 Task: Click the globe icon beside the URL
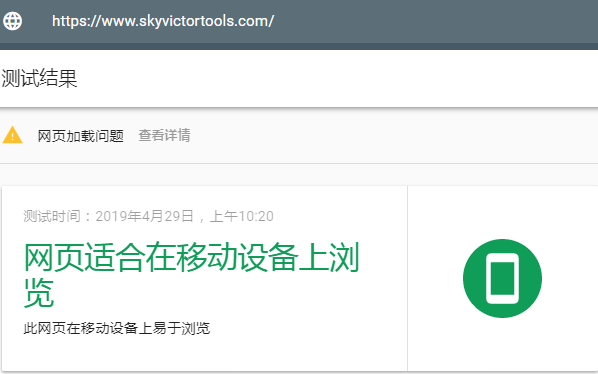tap(13, 21)
